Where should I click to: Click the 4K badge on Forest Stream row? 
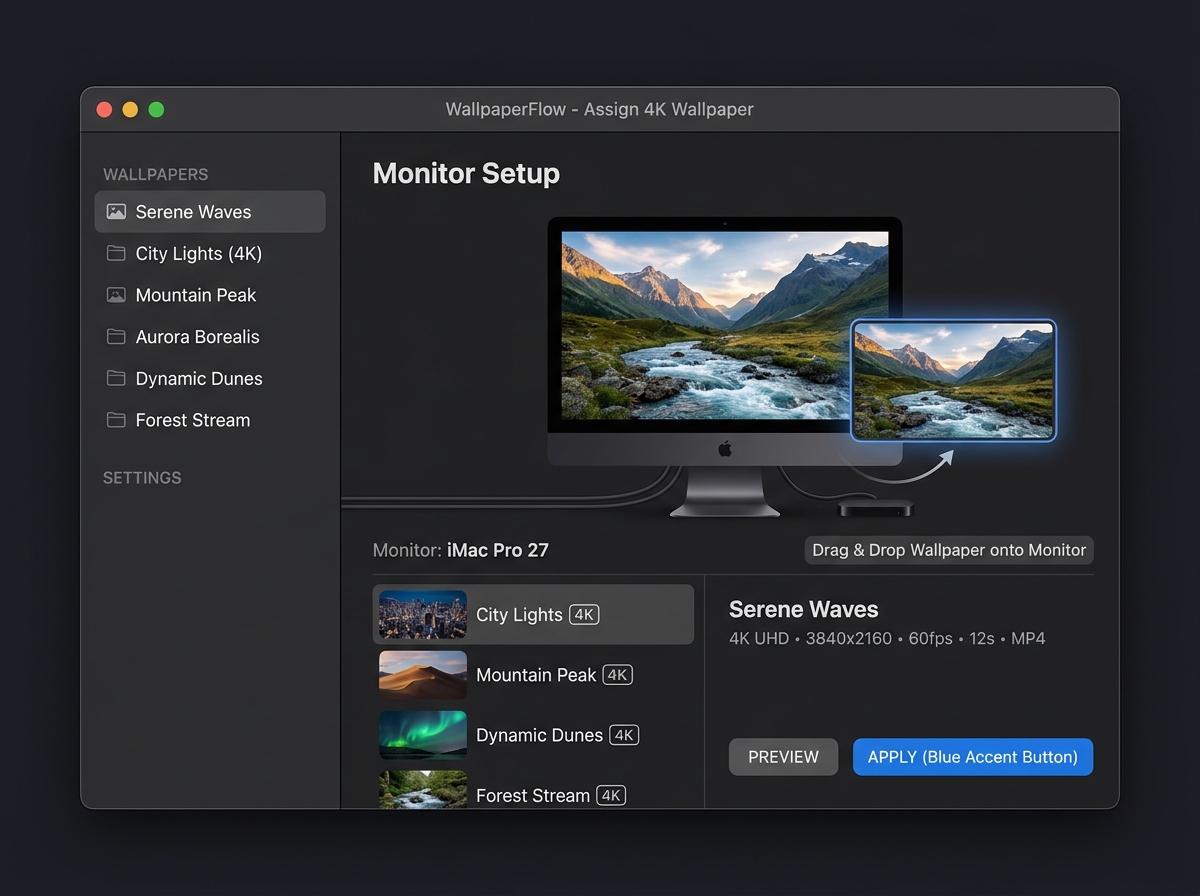pyautogui.click(x=611, y=796)
